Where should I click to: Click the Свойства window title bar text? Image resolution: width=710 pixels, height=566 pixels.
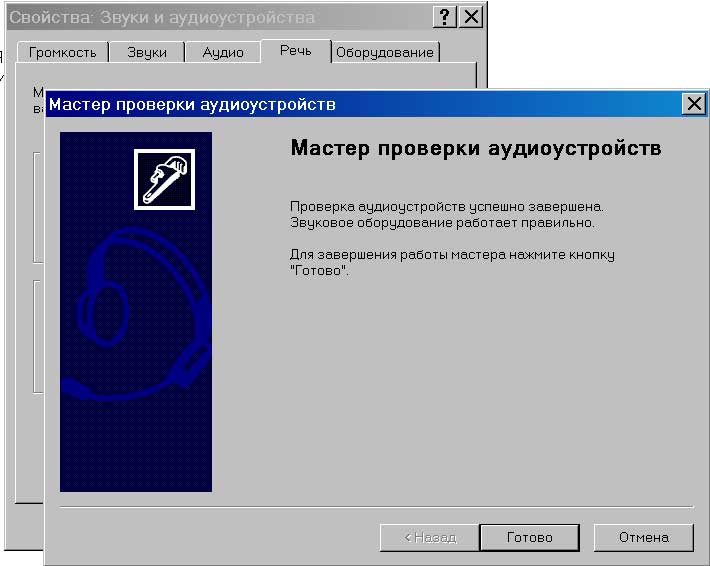point(160,17)
